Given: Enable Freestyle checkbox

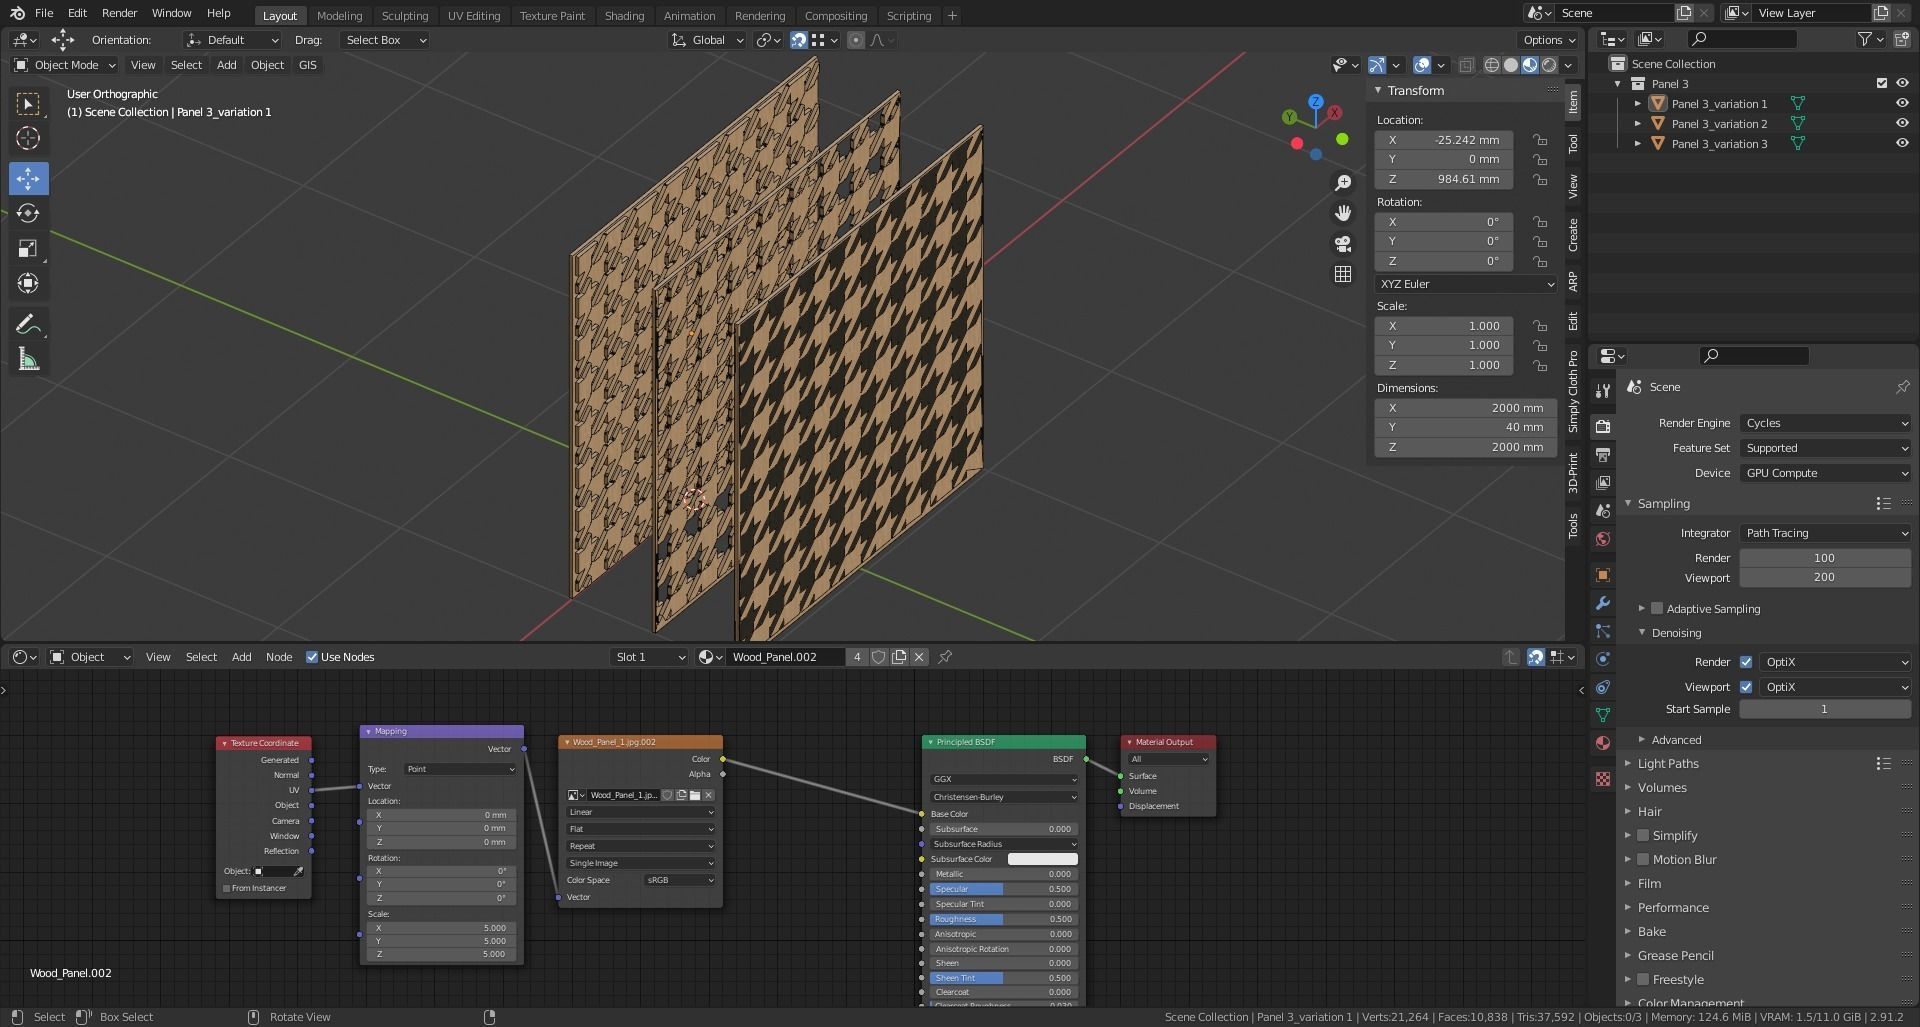Looking at the screenshot, I should pos(1643,979).
